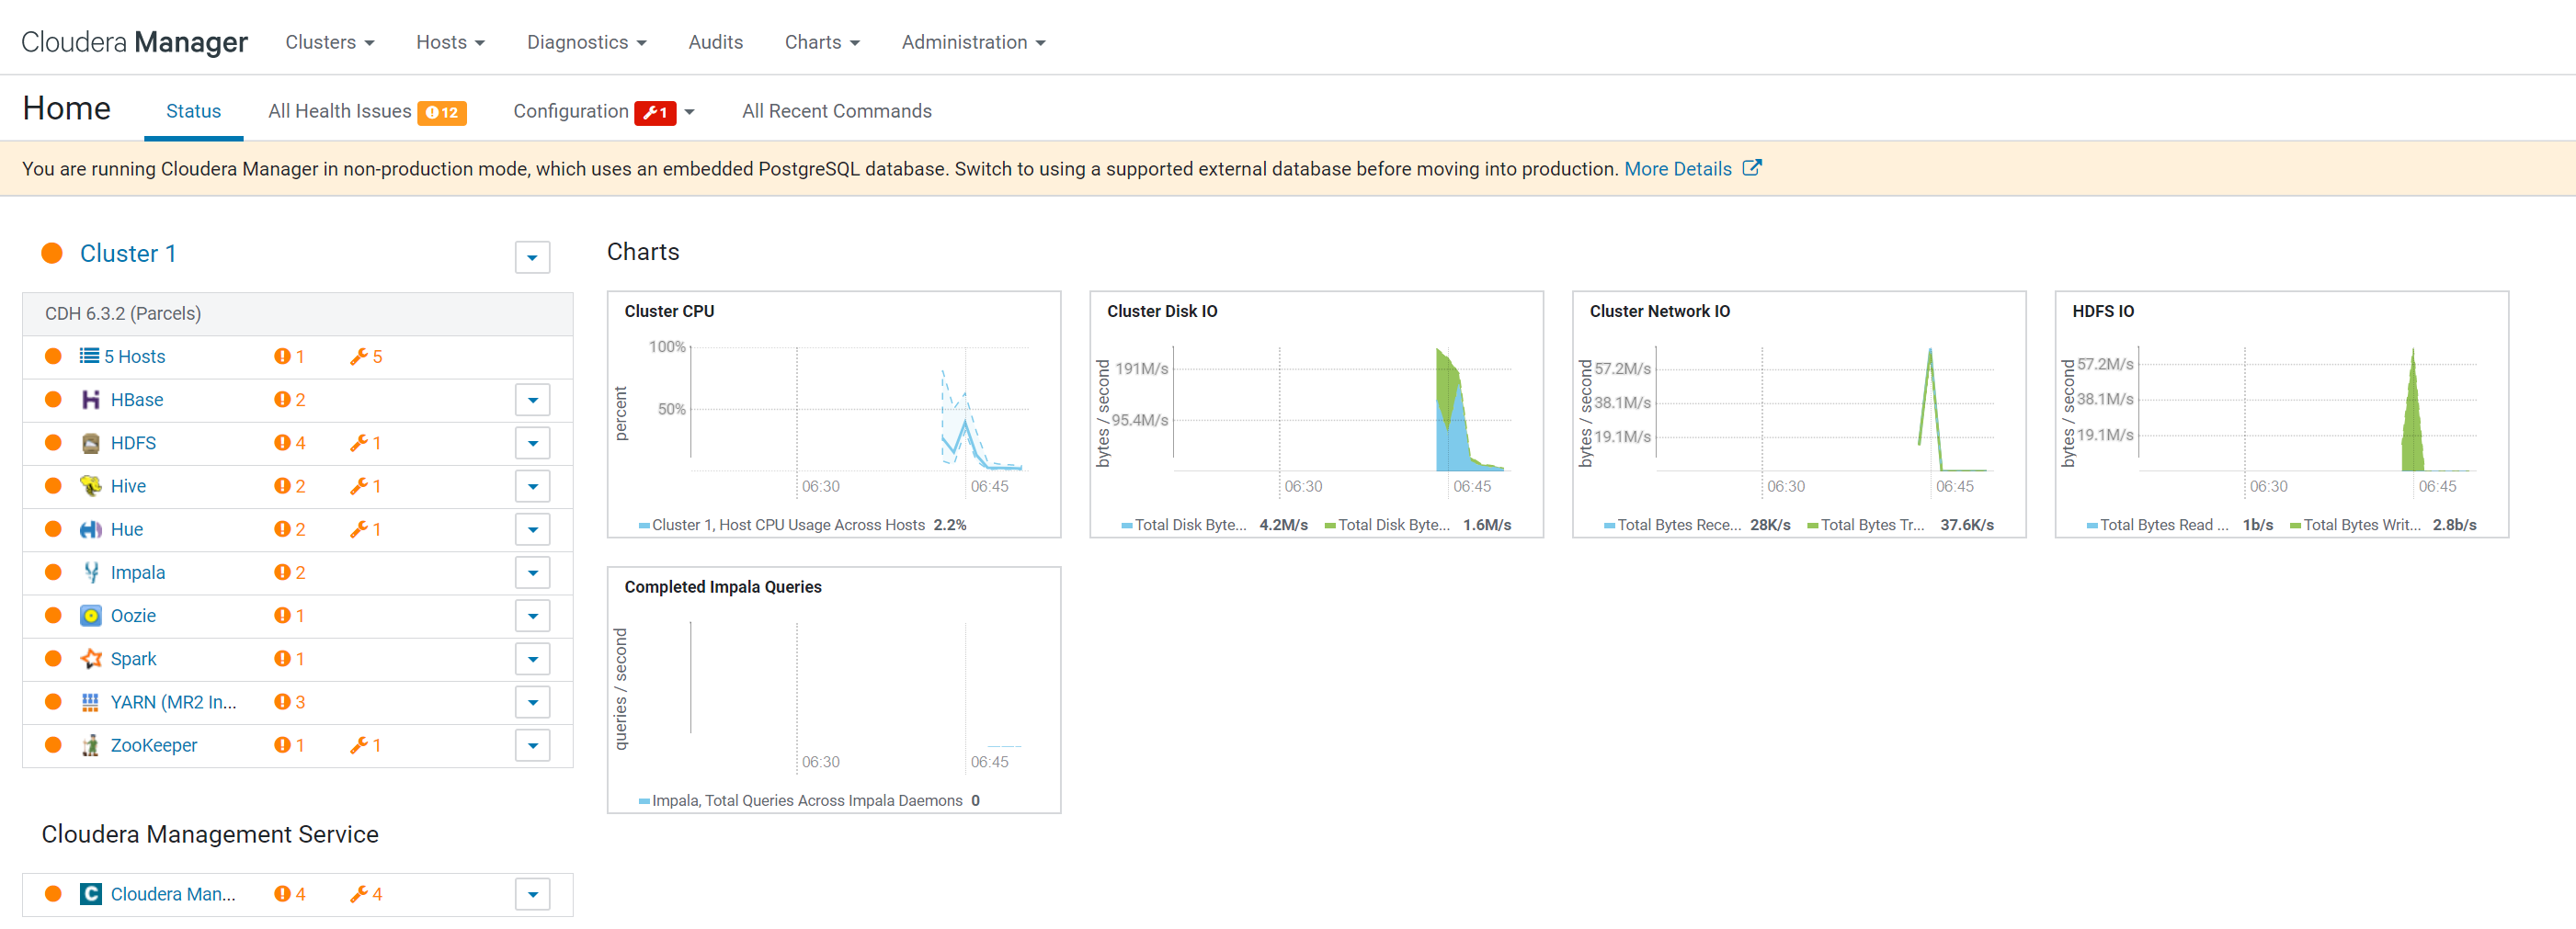
Task: Click the HDFS service icon
Action: (91, 443)
